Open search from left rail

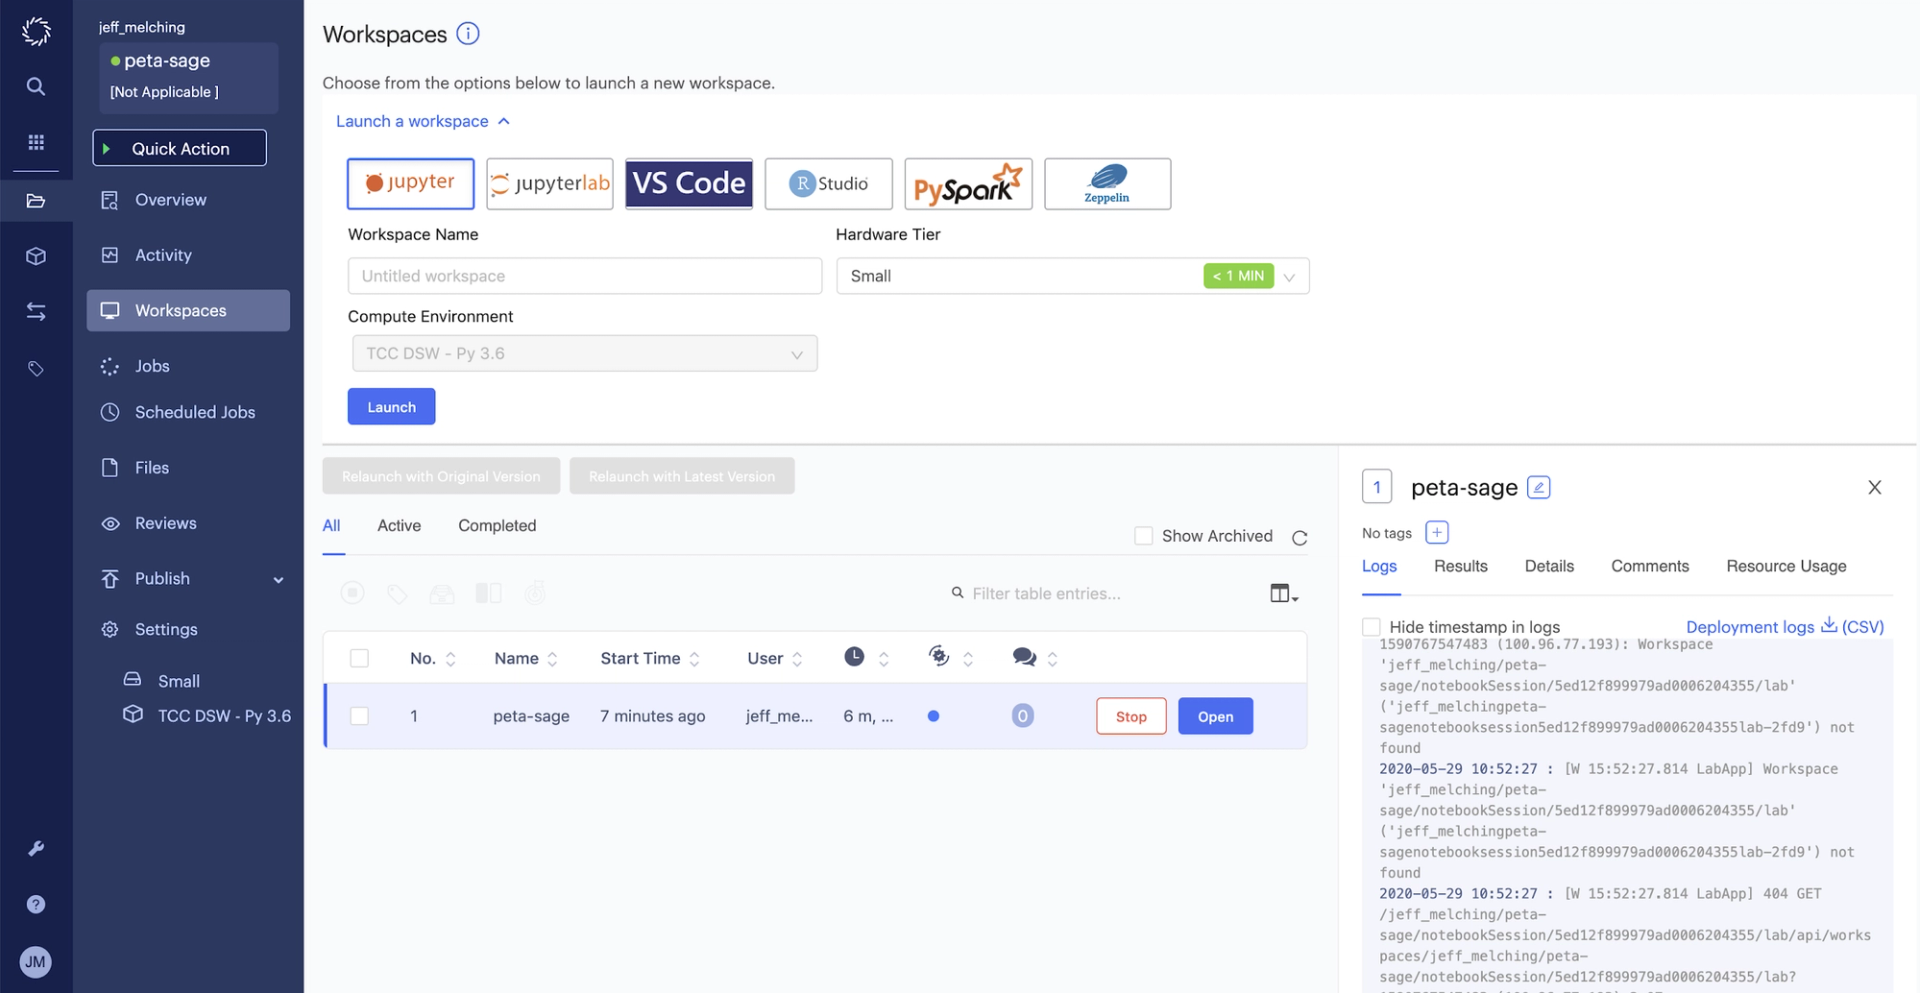click(36, 86)
